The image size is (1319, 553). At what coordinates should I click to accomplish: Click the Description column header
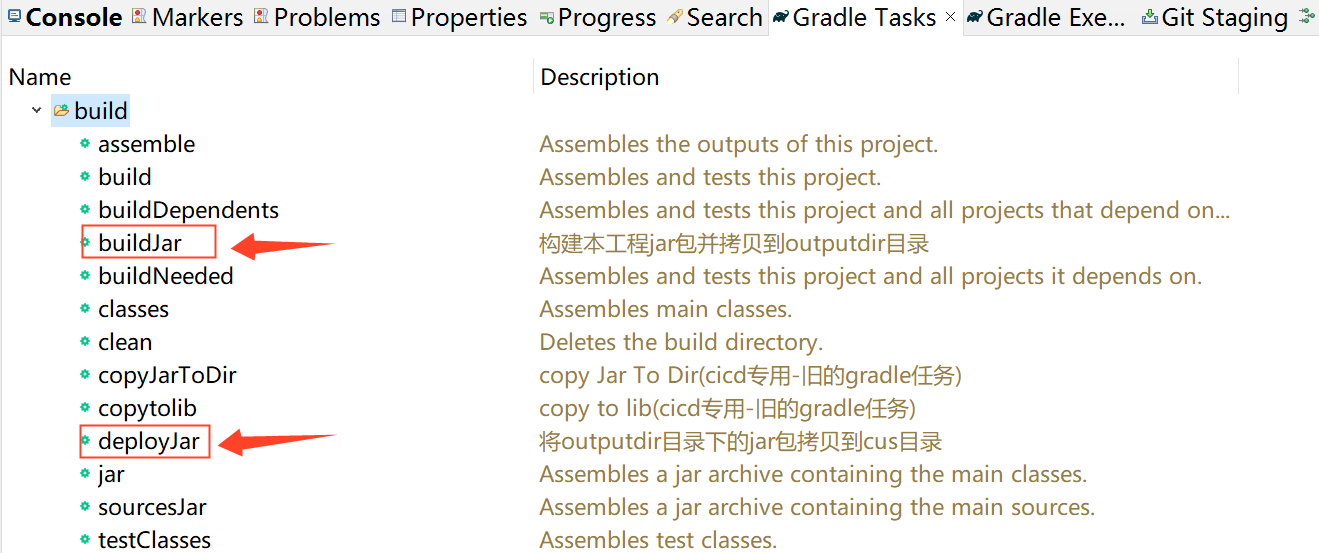click(x=600, y=77)
